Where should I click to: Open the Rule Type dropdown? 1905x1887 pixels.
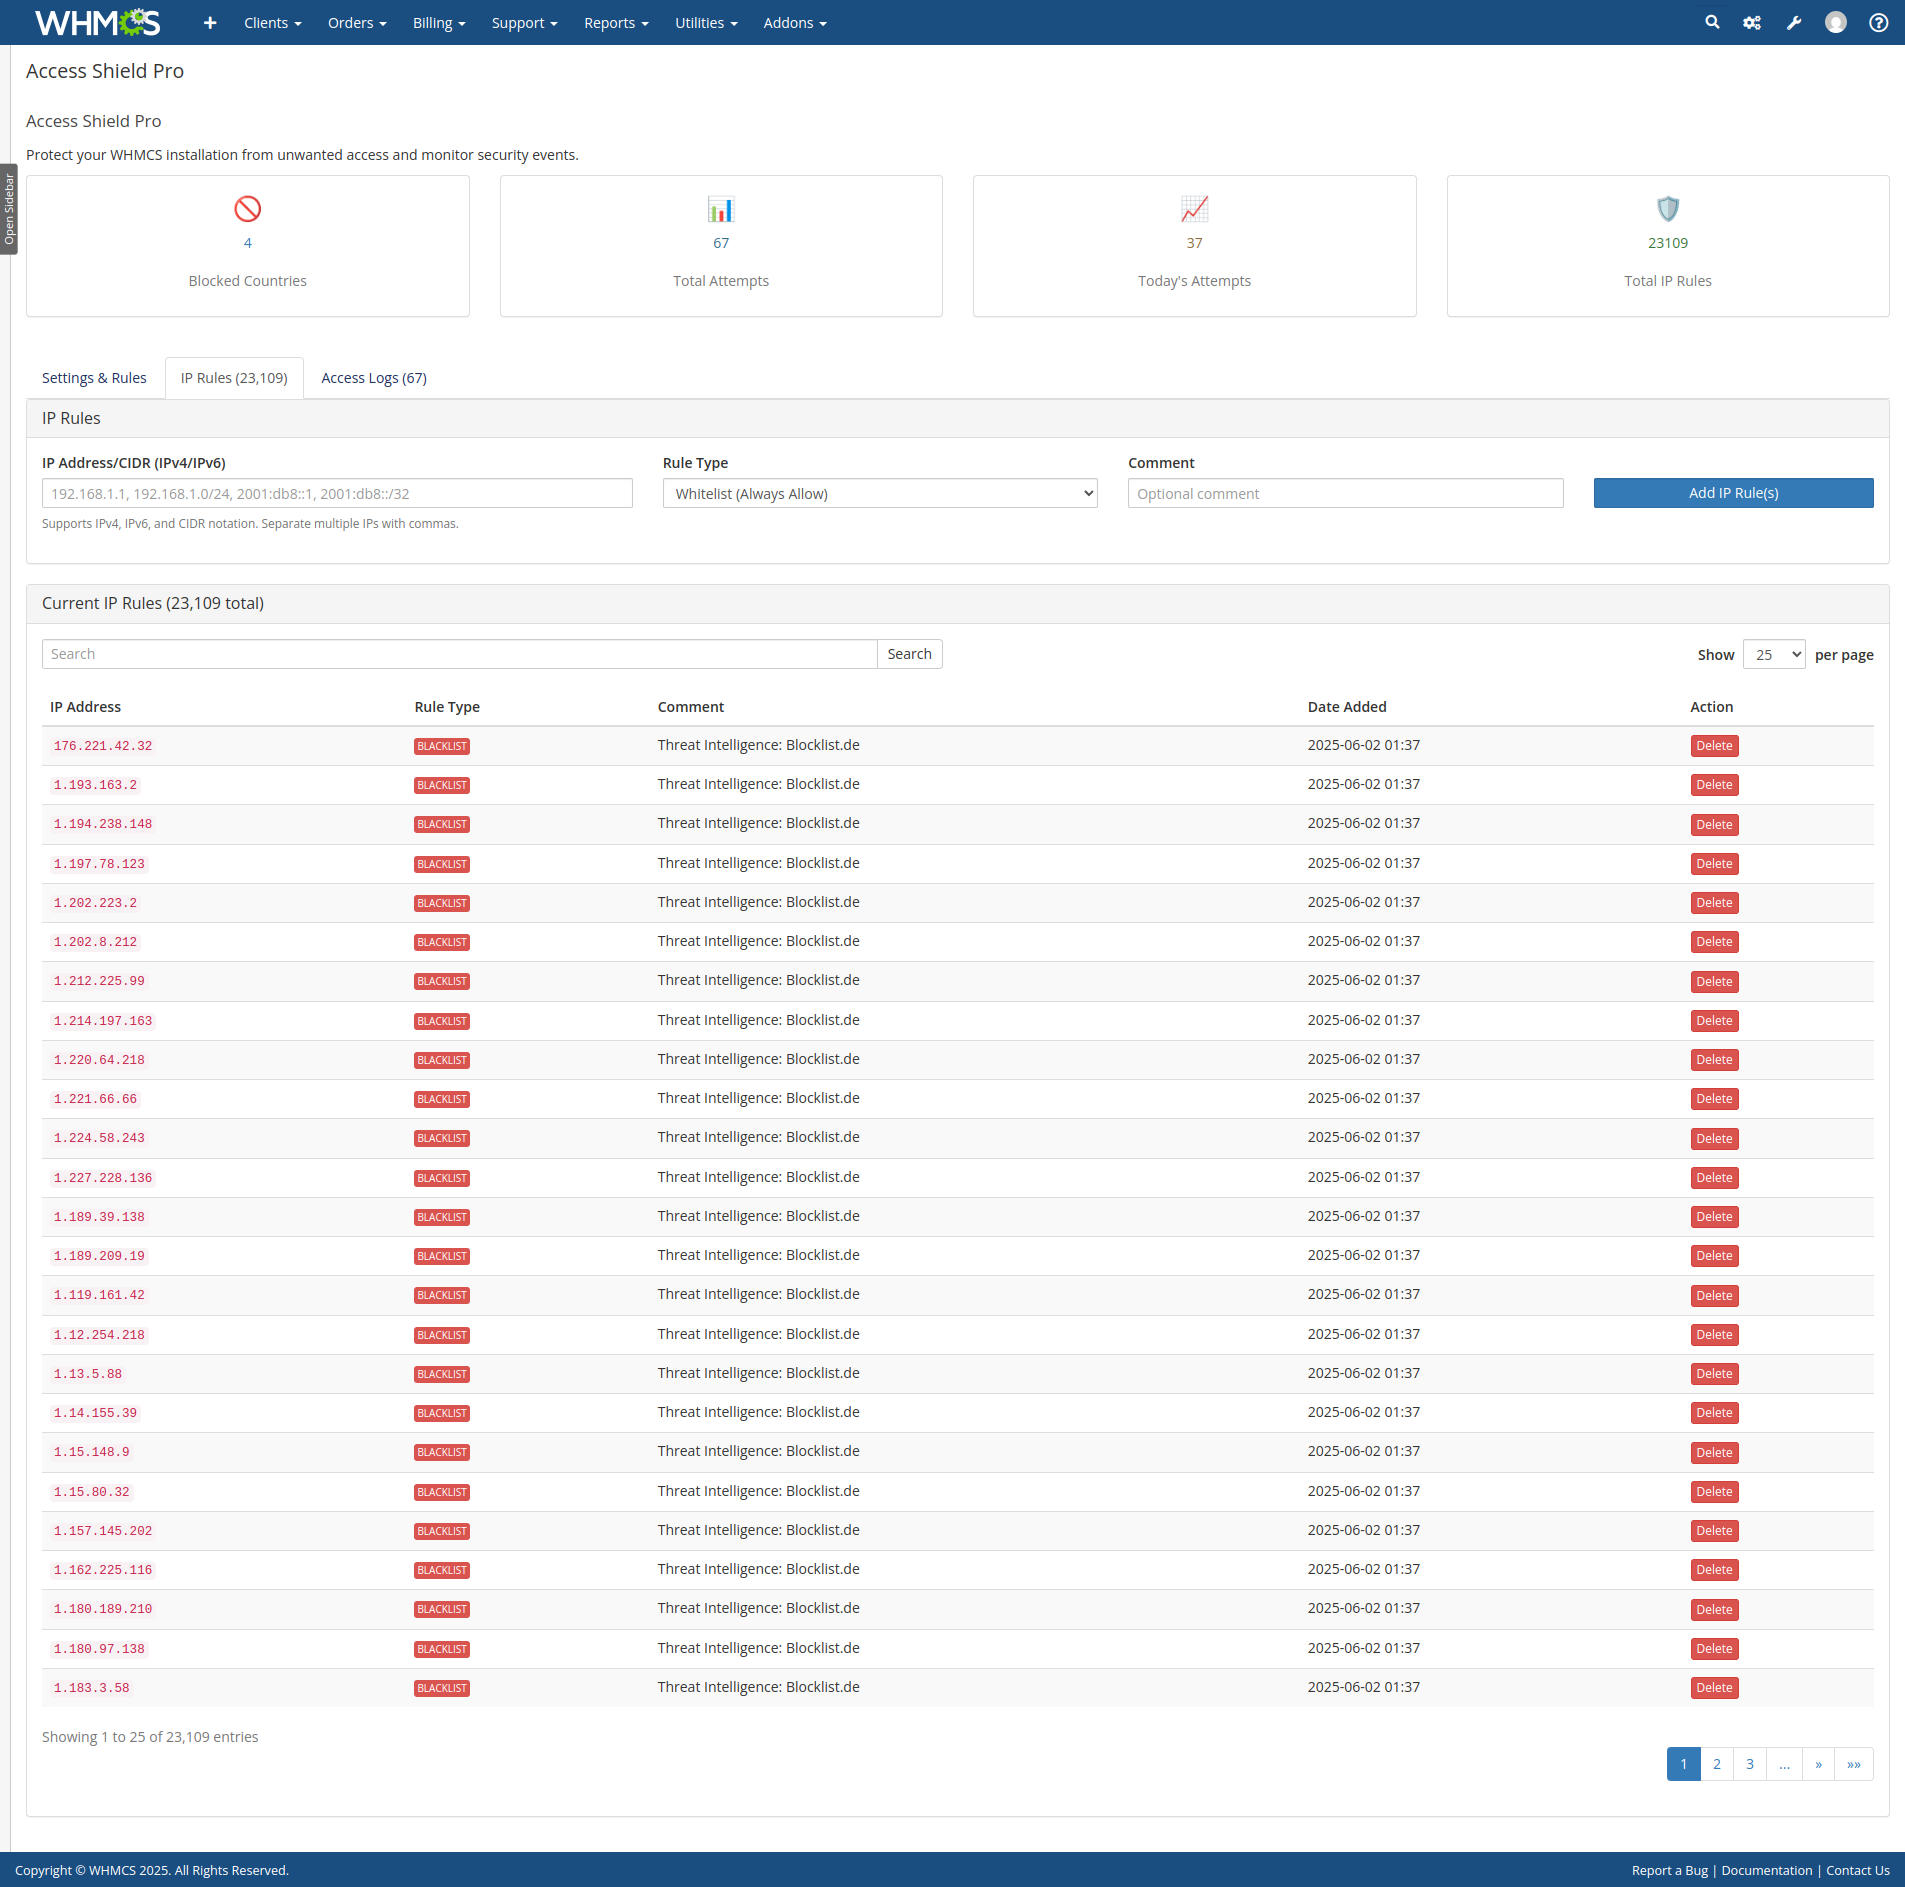click(x=880, y=493)
